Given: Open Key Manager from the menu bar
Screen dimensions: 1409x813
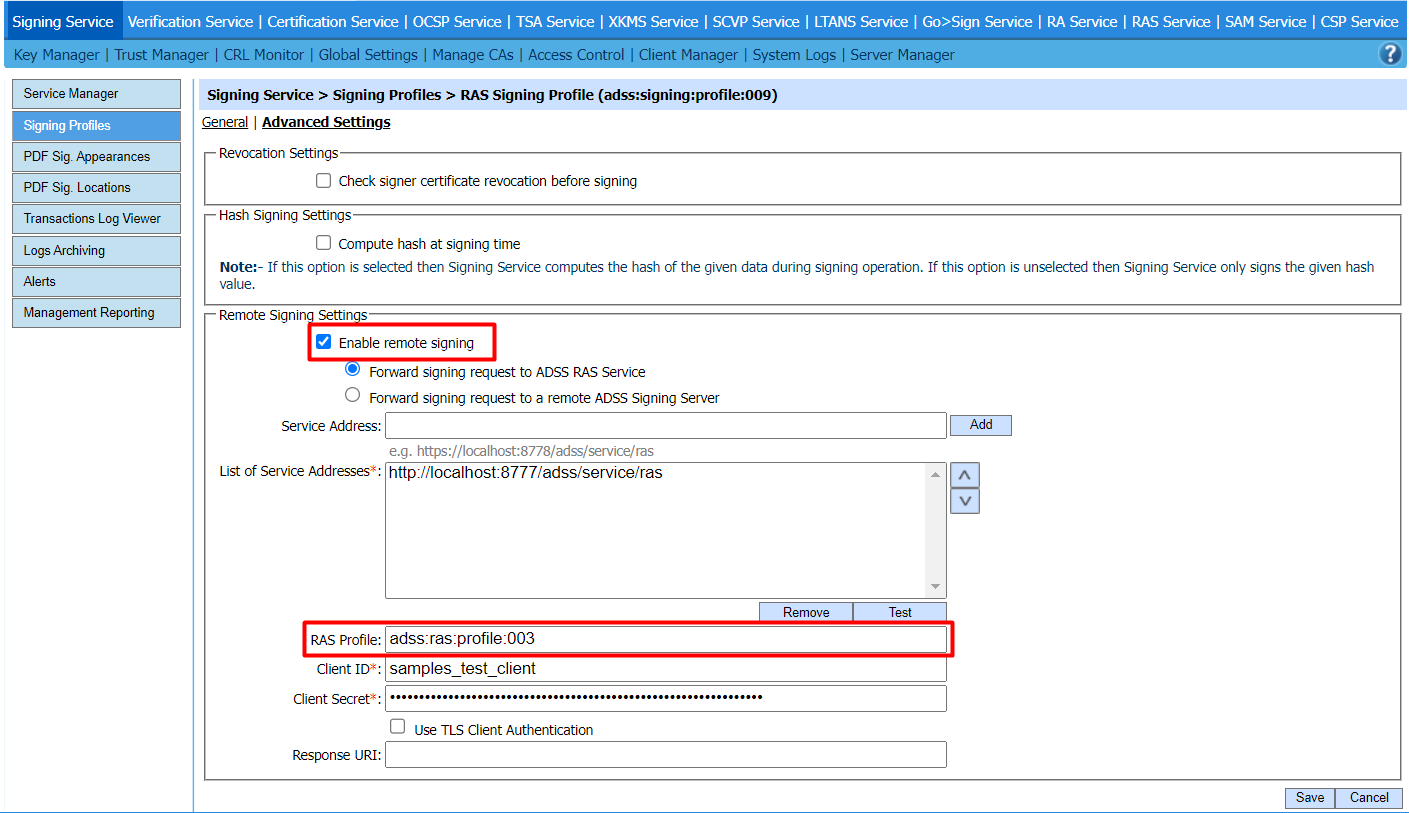Looking at the screenshot, I should coord(56,55).
